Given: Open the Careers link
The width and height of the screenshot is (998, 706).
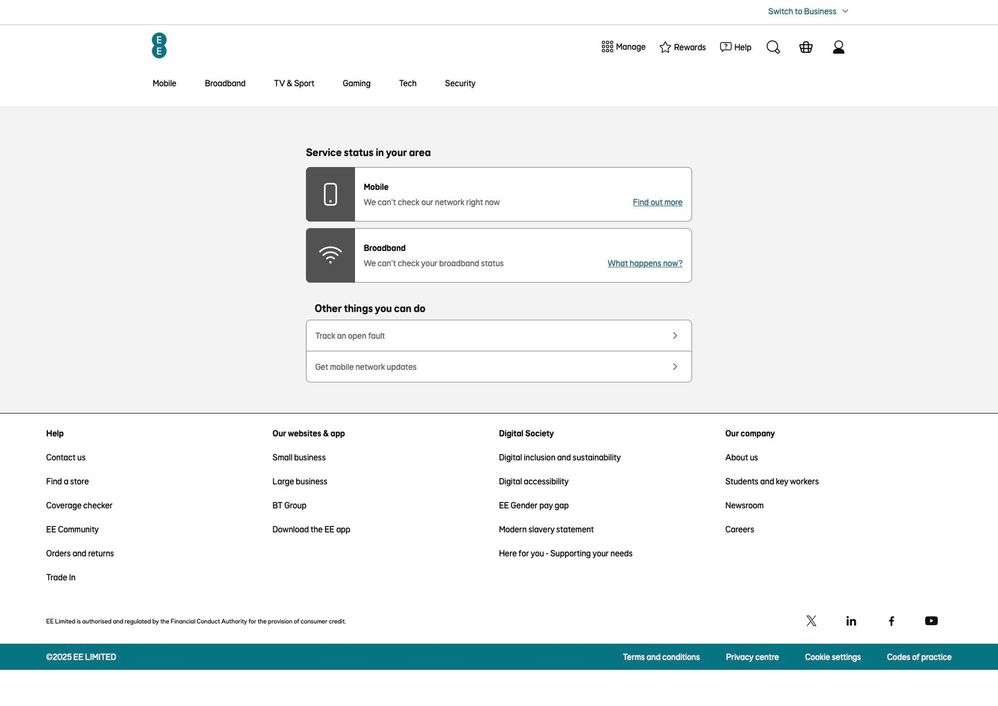Looking at the screenshot, I should point(740,530).
